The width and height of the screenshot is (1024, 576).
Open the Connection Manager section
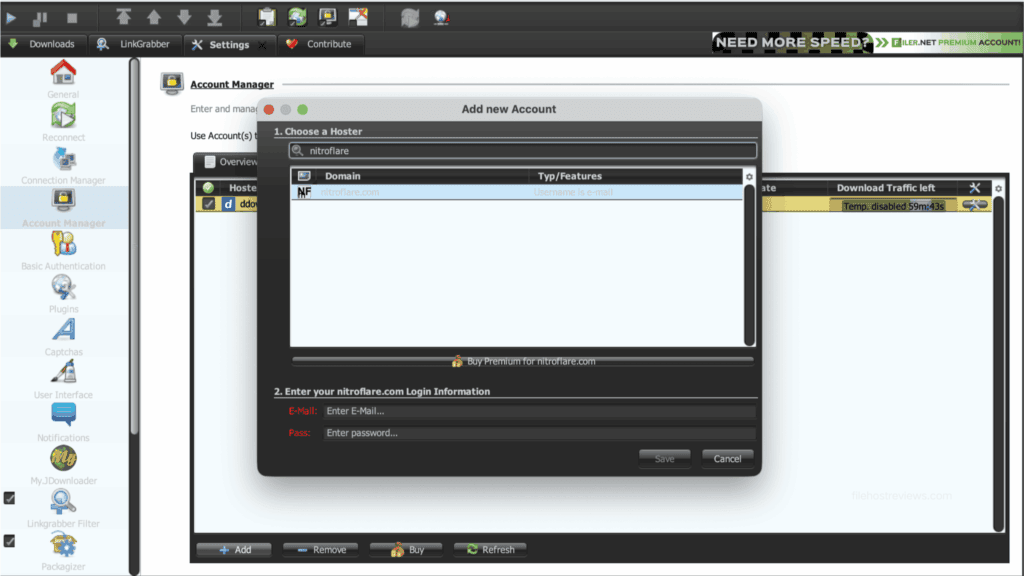tap(63, 165)
